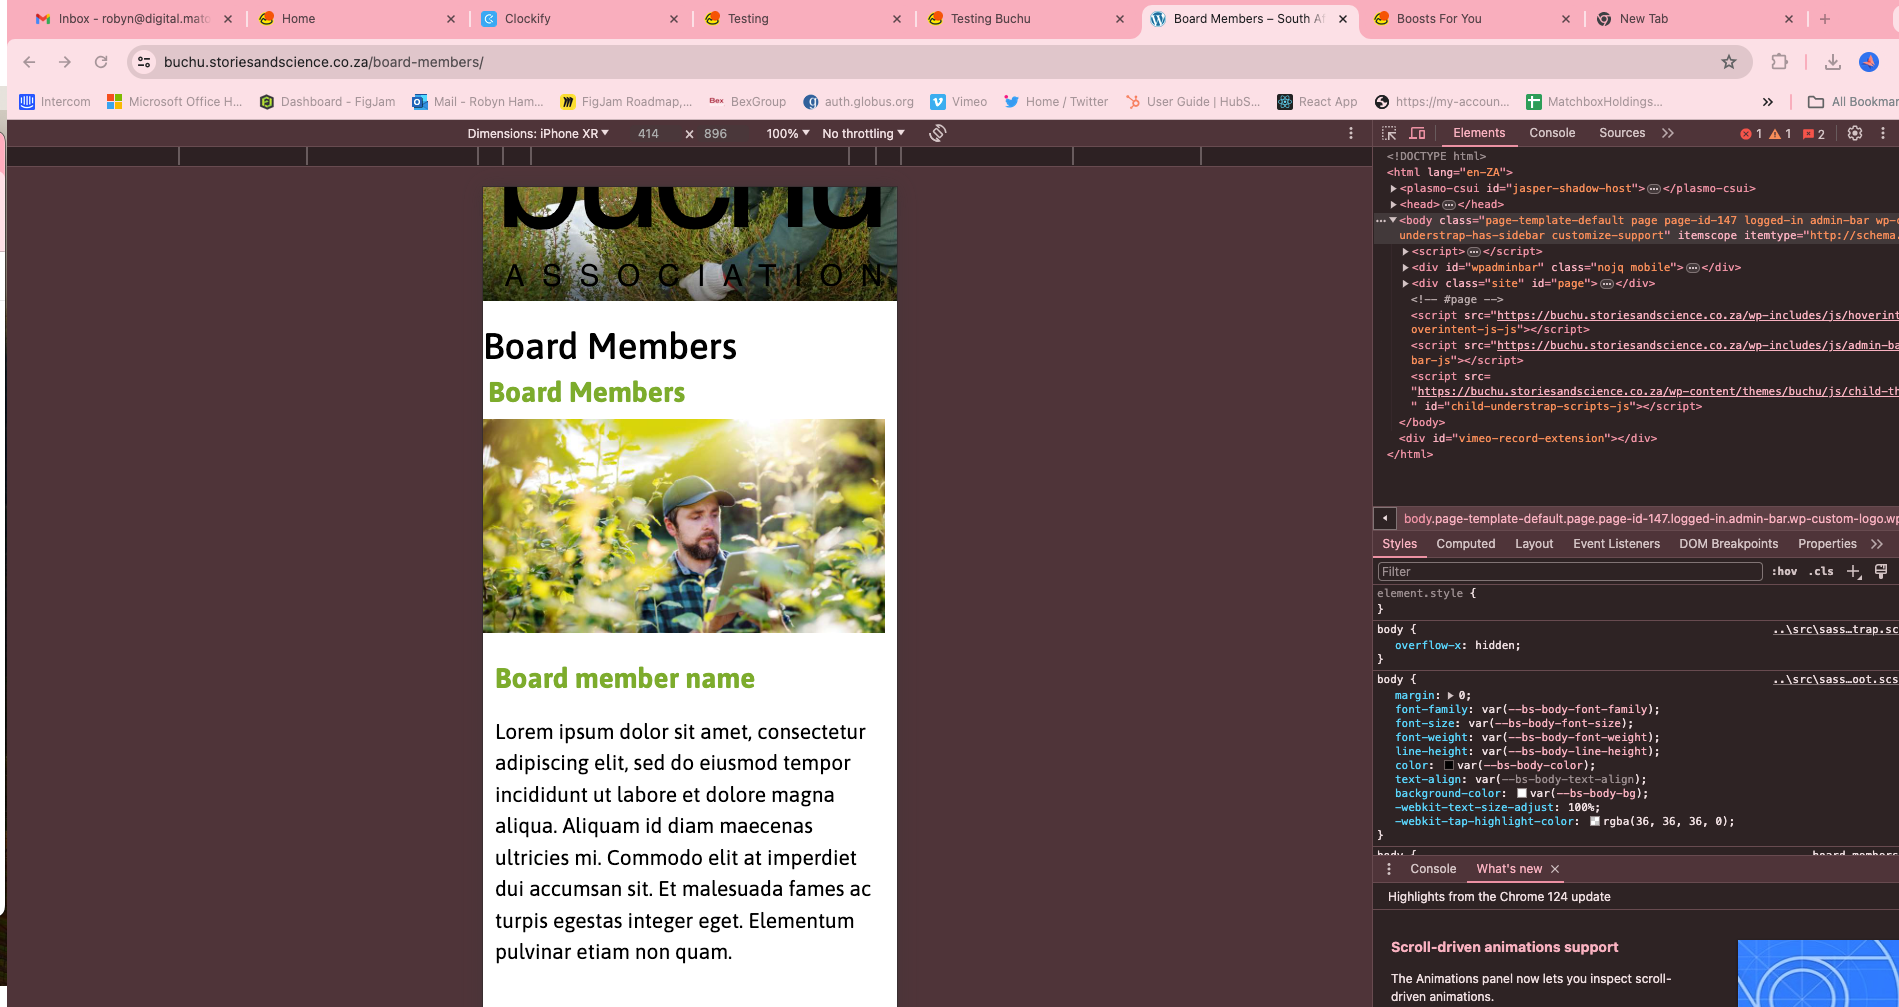Reload the page with the refresh icon

click(x=101, y=62)
